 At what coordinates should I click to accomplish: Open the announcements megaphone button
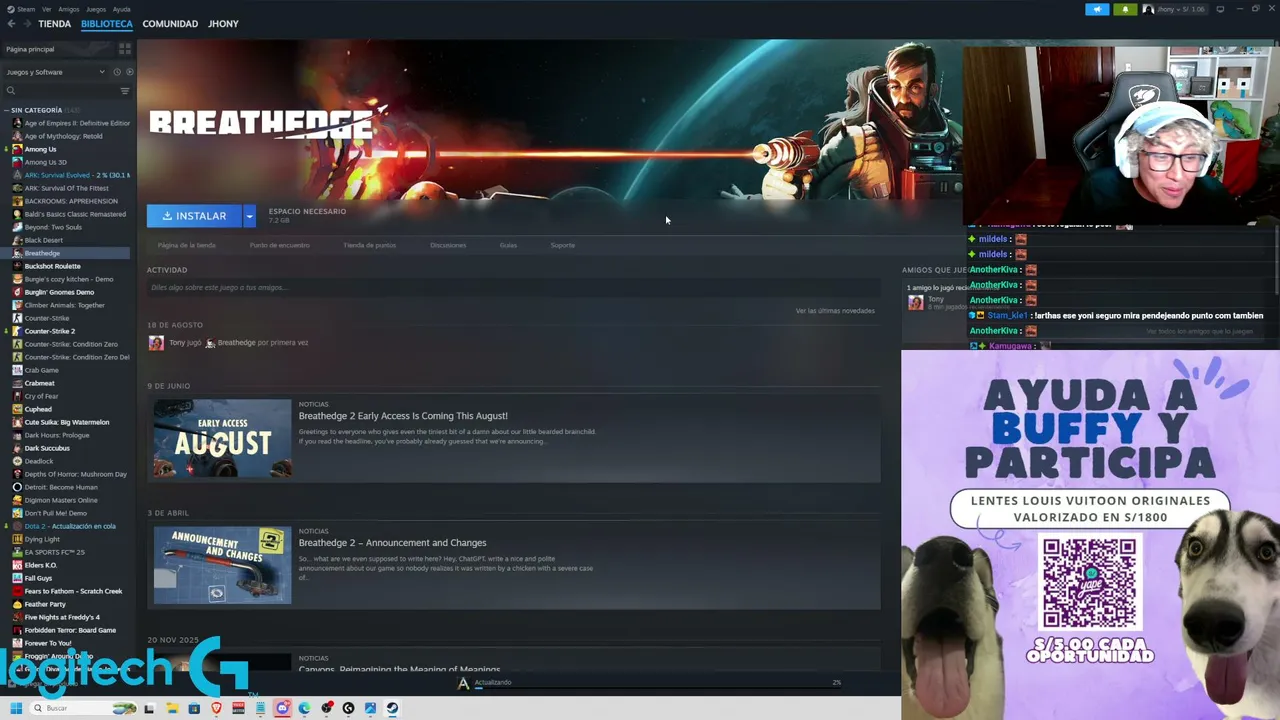click(x=1097, y=9)
